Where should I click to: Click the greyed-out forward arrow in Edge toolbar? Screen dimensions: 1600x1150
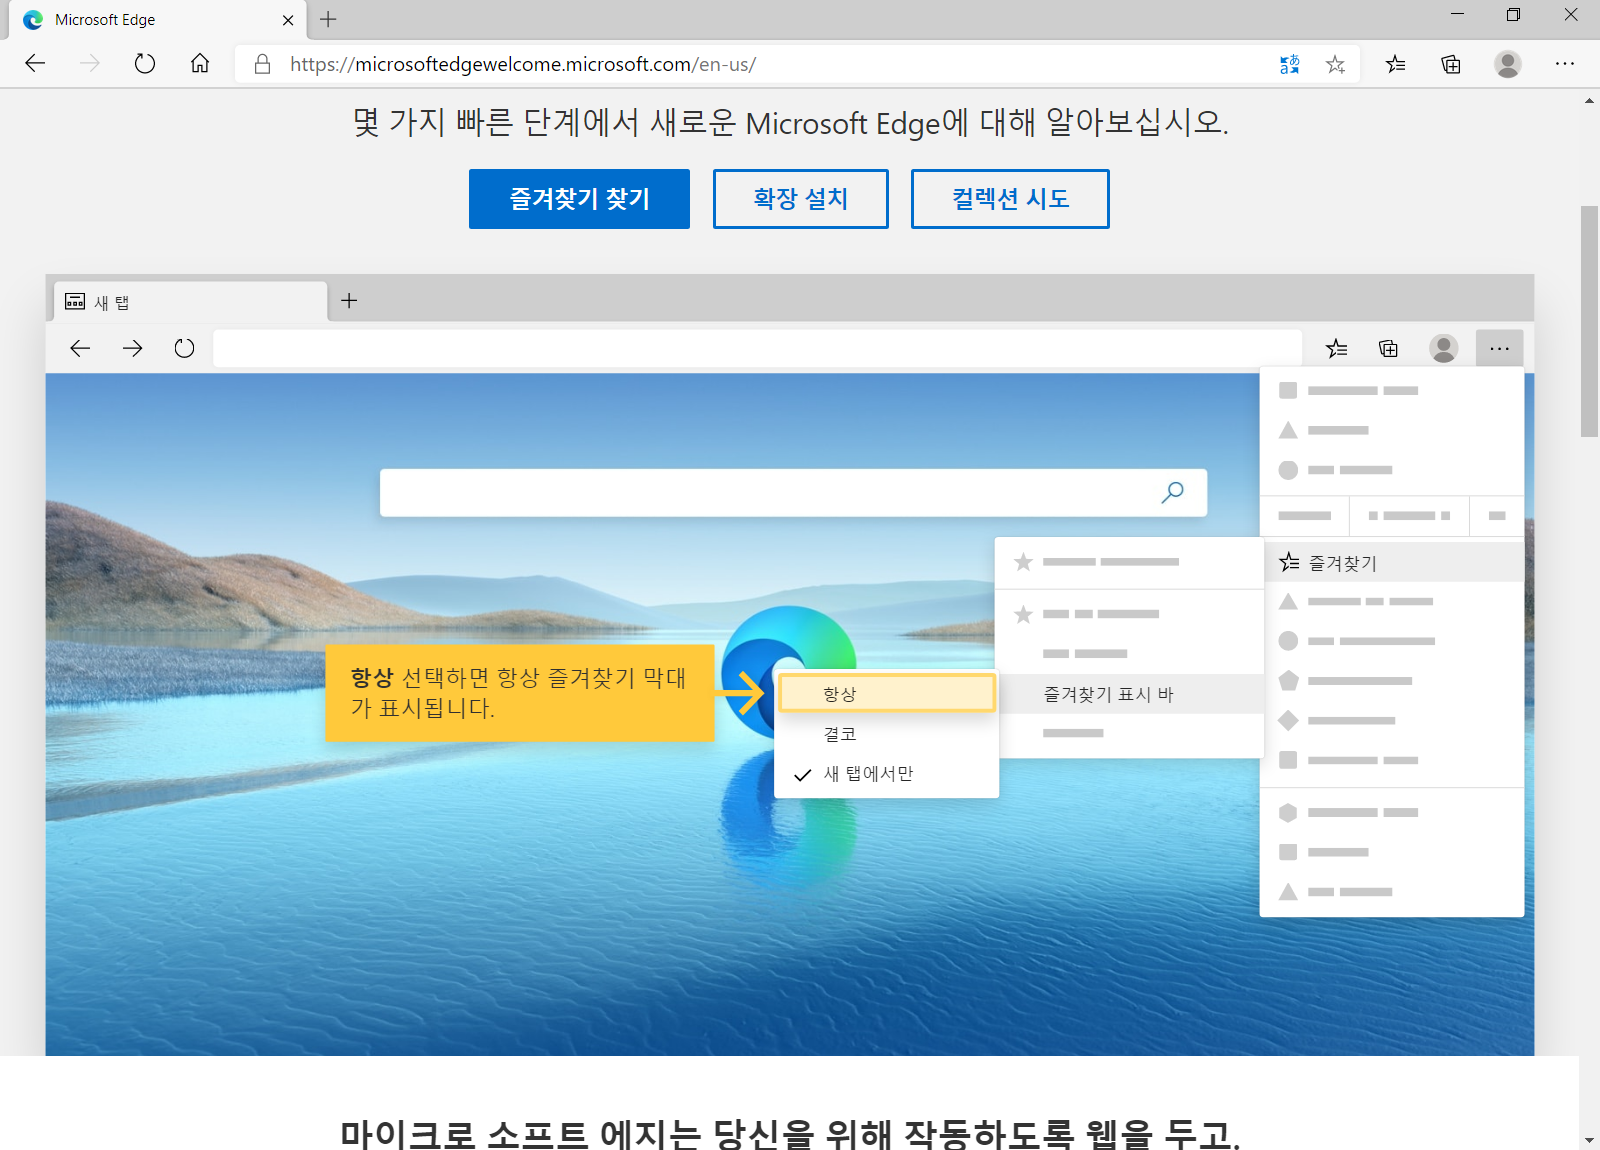tap(90, 64)
